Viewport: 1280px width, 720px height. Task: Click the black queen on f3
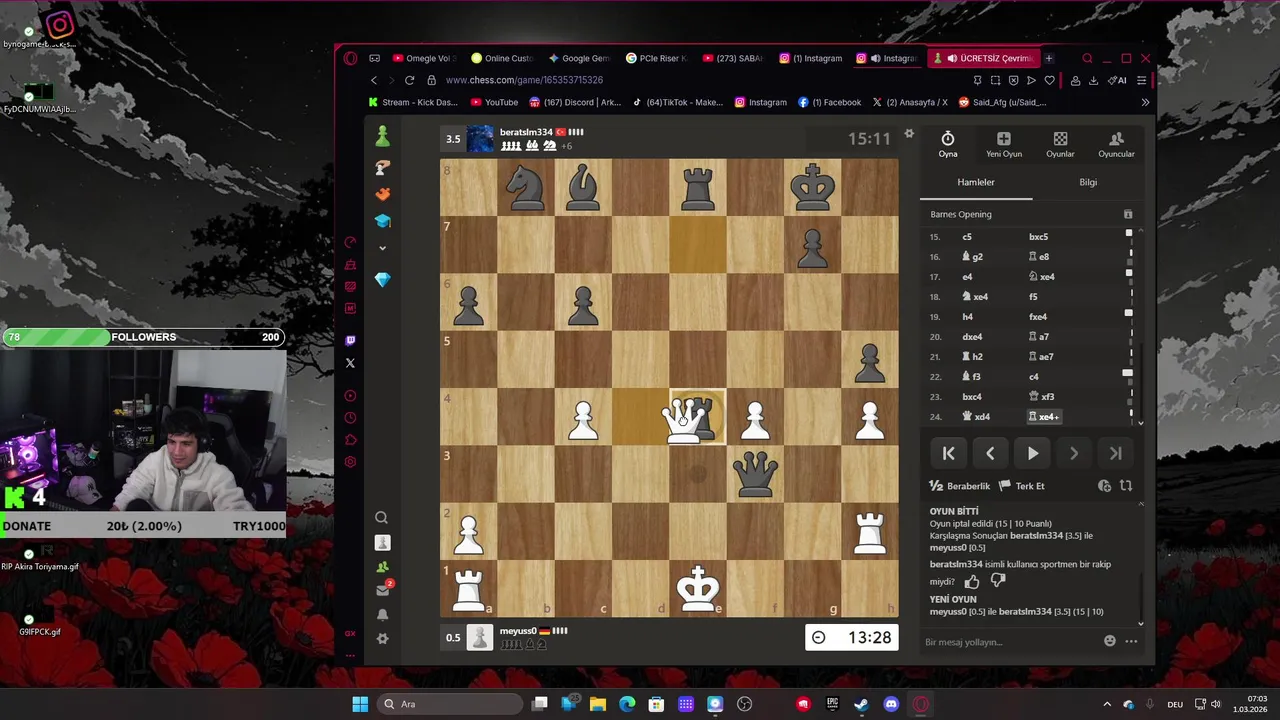pyautogui.click(x=755, y=474)
